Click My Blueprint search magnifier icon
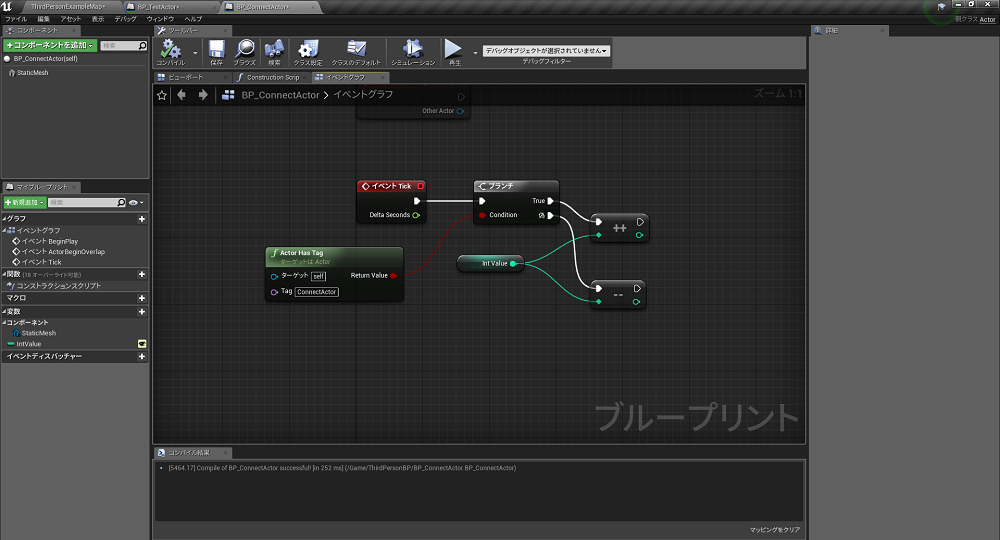 pyautogui.click(x=121, y=203)
